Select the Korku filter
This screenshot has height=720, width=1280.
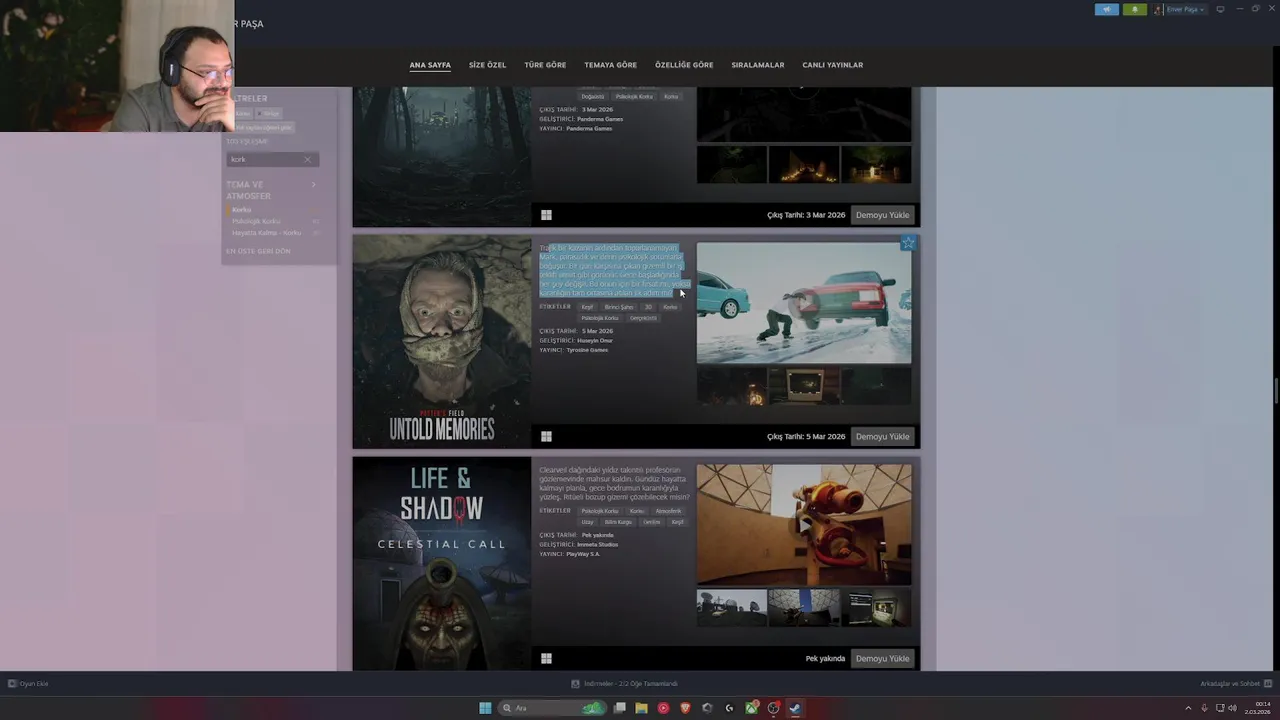coord(241,210)
